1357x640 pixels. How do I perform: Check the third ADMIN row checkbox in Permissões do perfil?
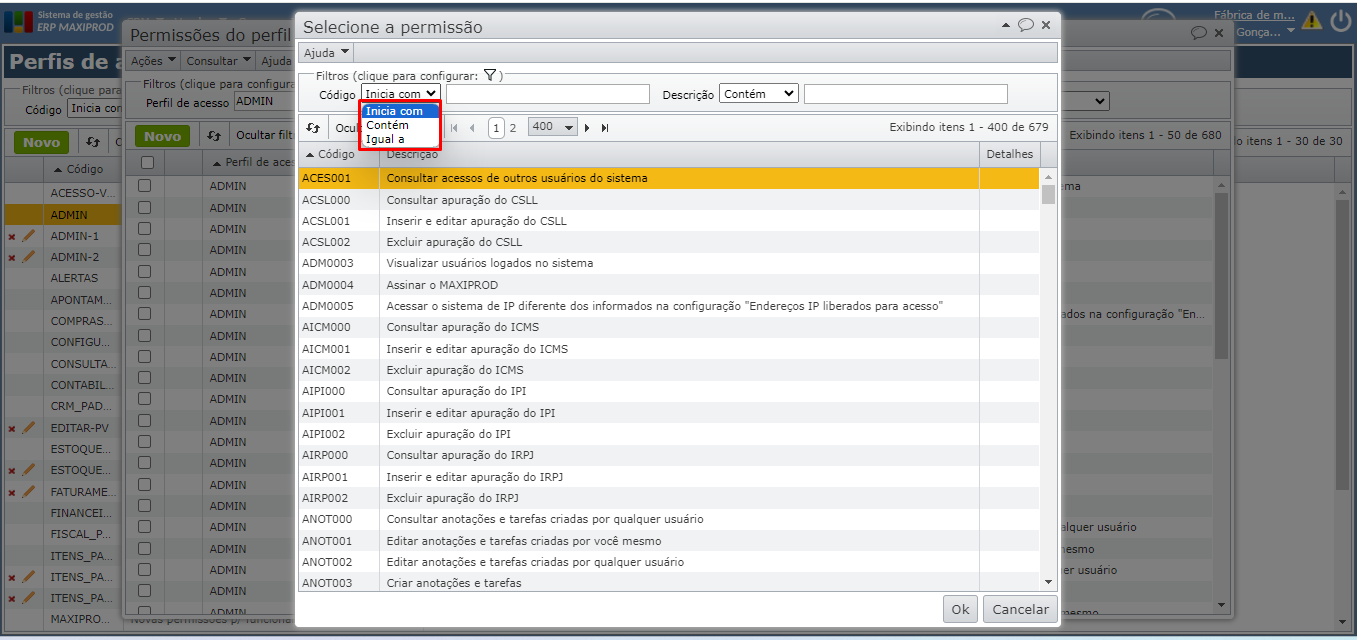click(x=145, y=229)
